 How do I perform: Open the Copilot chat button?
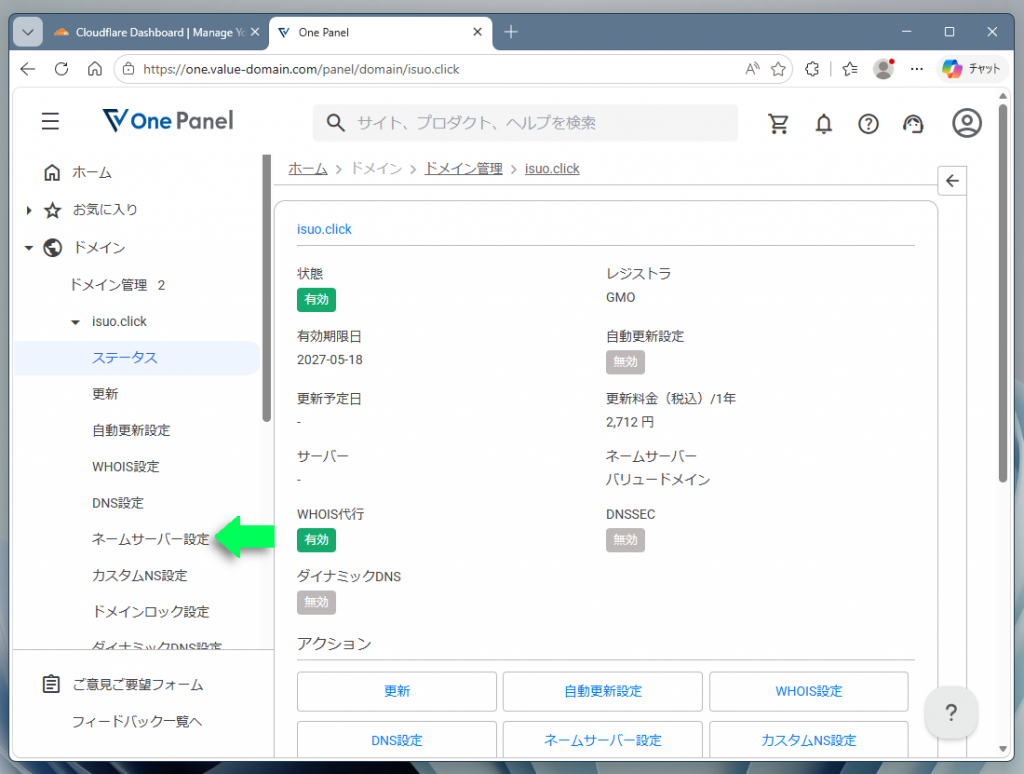coord(971,69)
